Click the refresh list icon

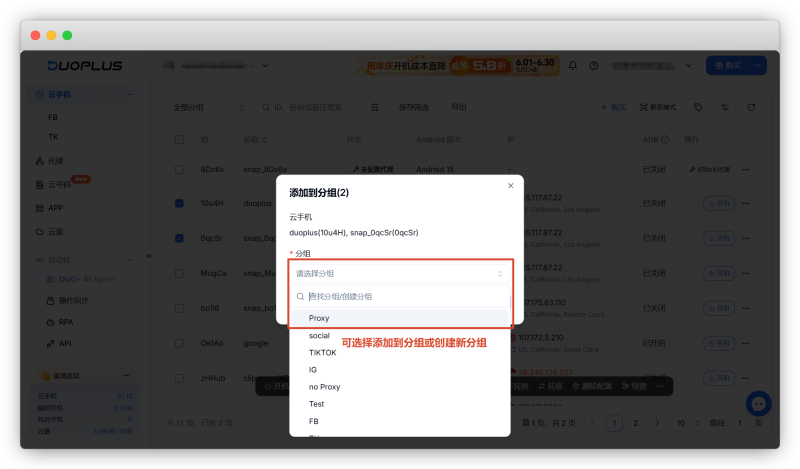751,107
